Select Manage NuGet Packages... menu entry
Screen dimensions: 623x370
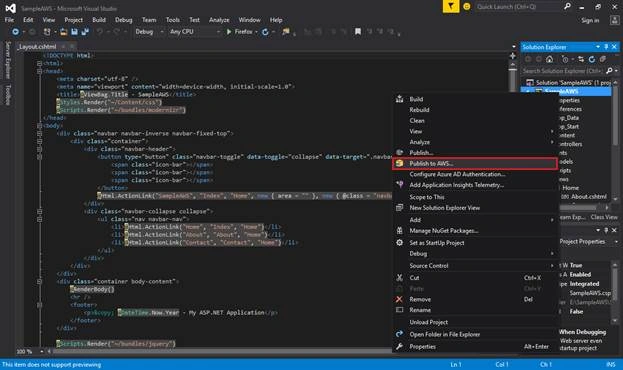coord(476,231)
